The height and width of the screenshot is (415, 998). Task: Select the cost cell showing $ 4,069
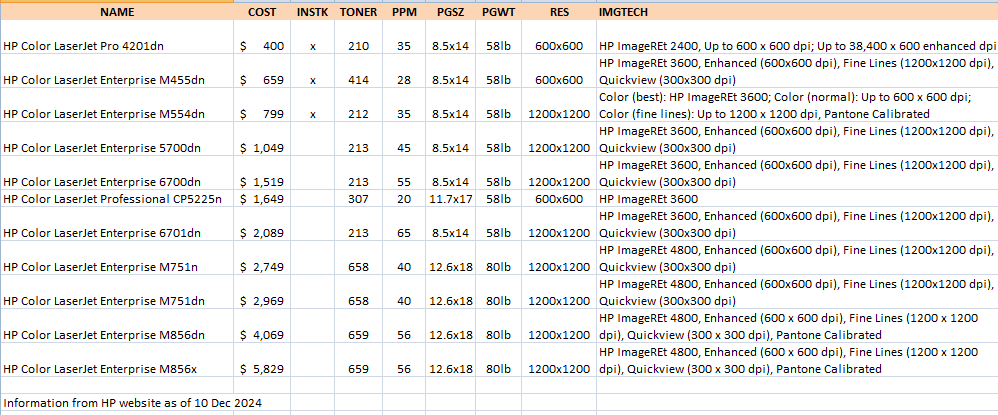[262, 325]
